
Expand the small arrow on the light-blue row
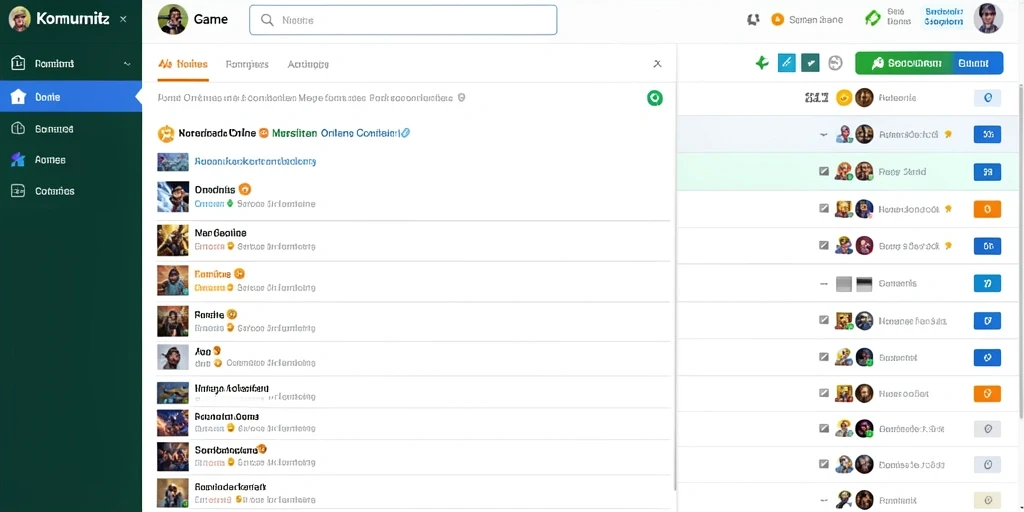click(824, 135)
